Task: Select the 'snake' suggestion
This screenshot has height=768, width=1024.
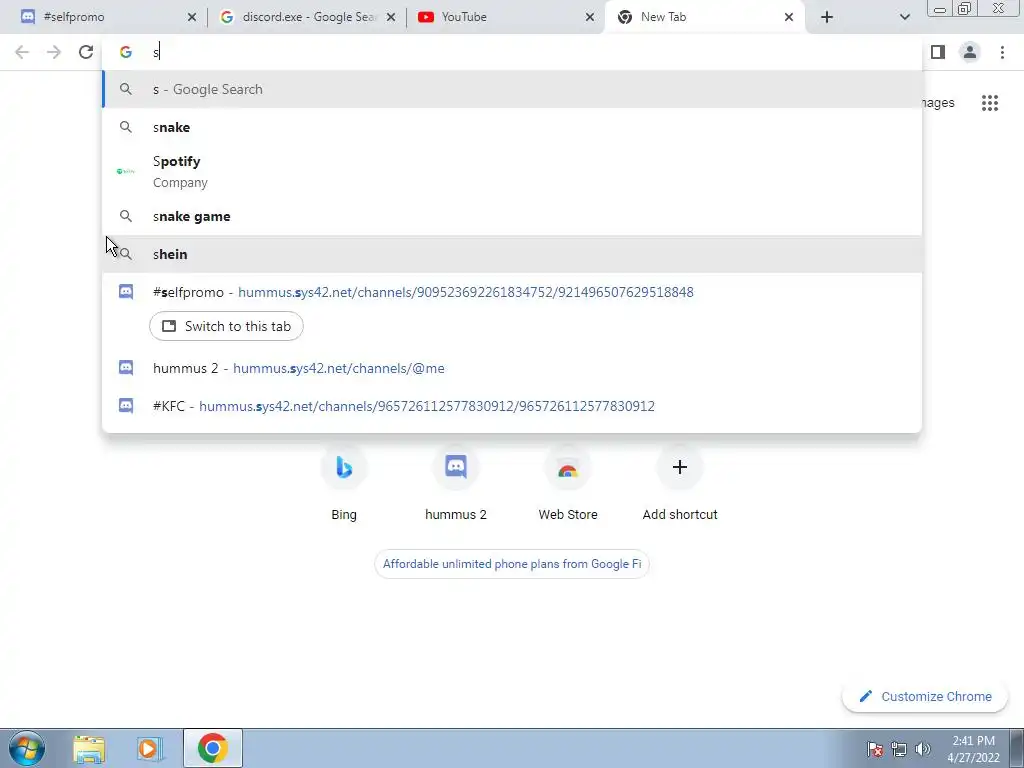Action: point(512,127)
